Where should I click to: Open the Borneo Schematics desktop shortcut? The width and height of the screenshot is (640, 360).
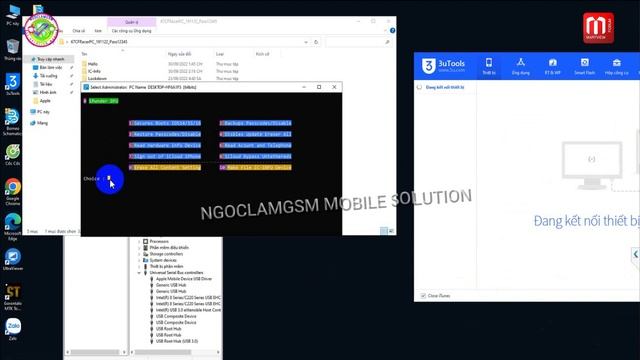click(12, 122)
